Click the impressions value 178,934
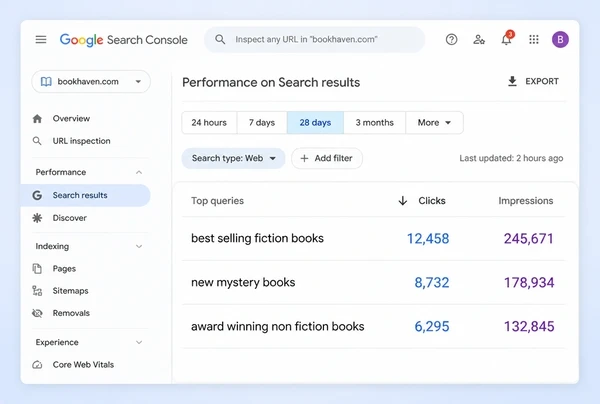The width and height of the screenshot is (600, 404). point(529,283)
